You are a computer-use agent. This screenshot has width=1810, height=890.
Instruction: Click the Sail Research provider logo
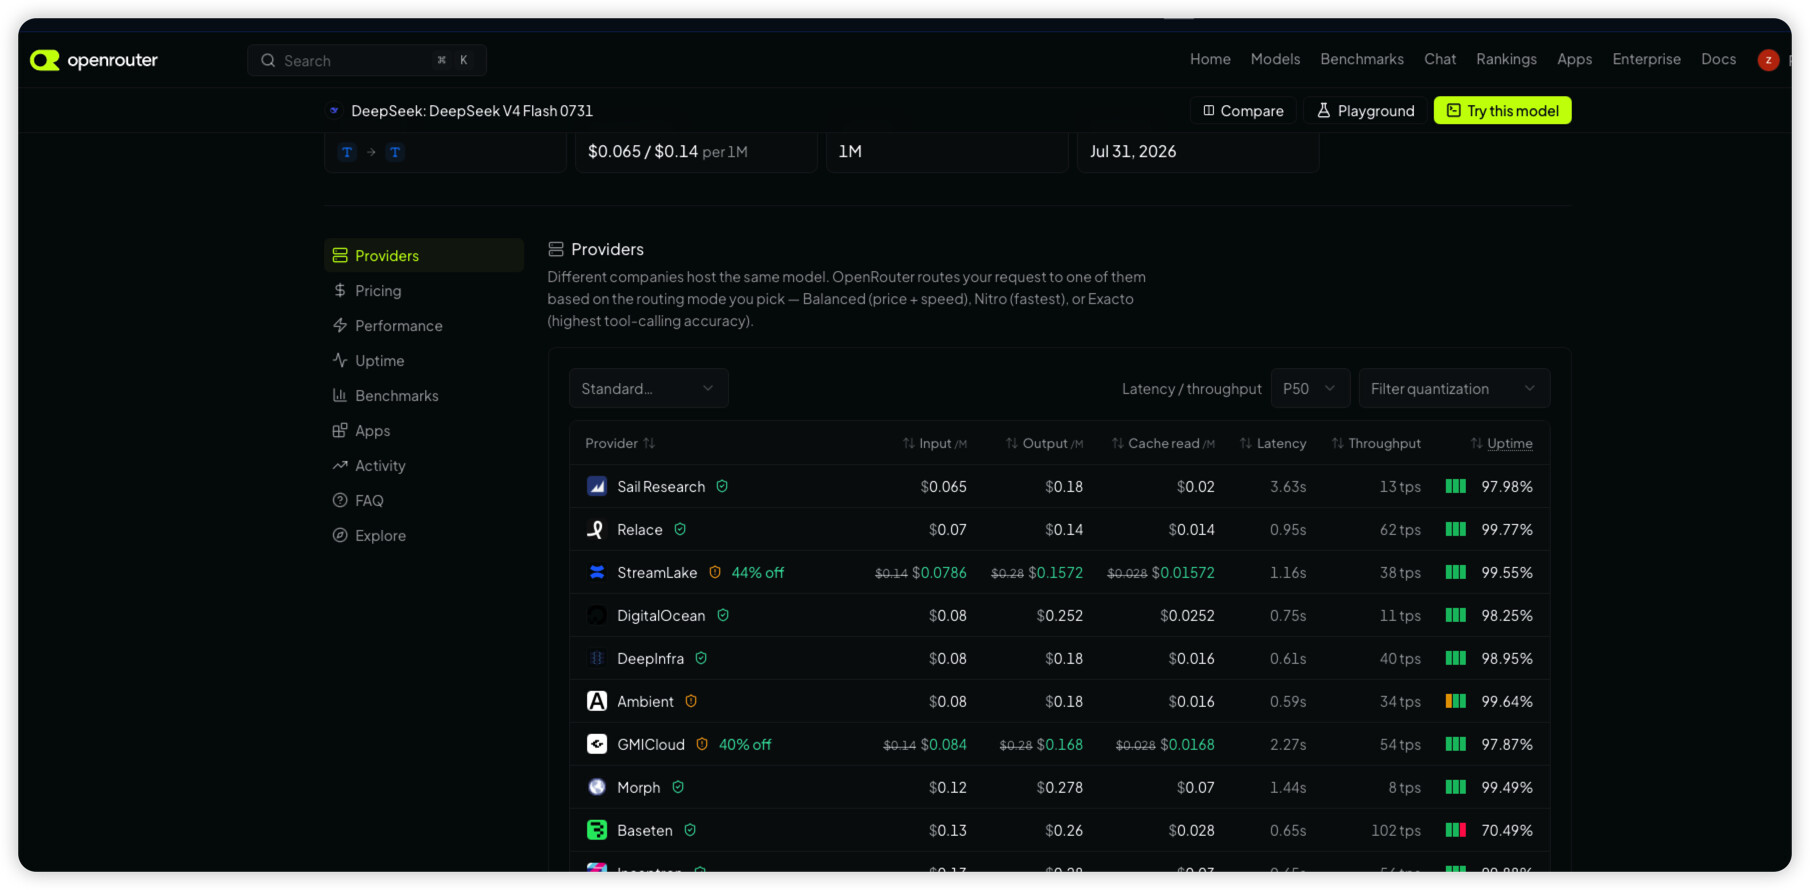click(597, 486)
